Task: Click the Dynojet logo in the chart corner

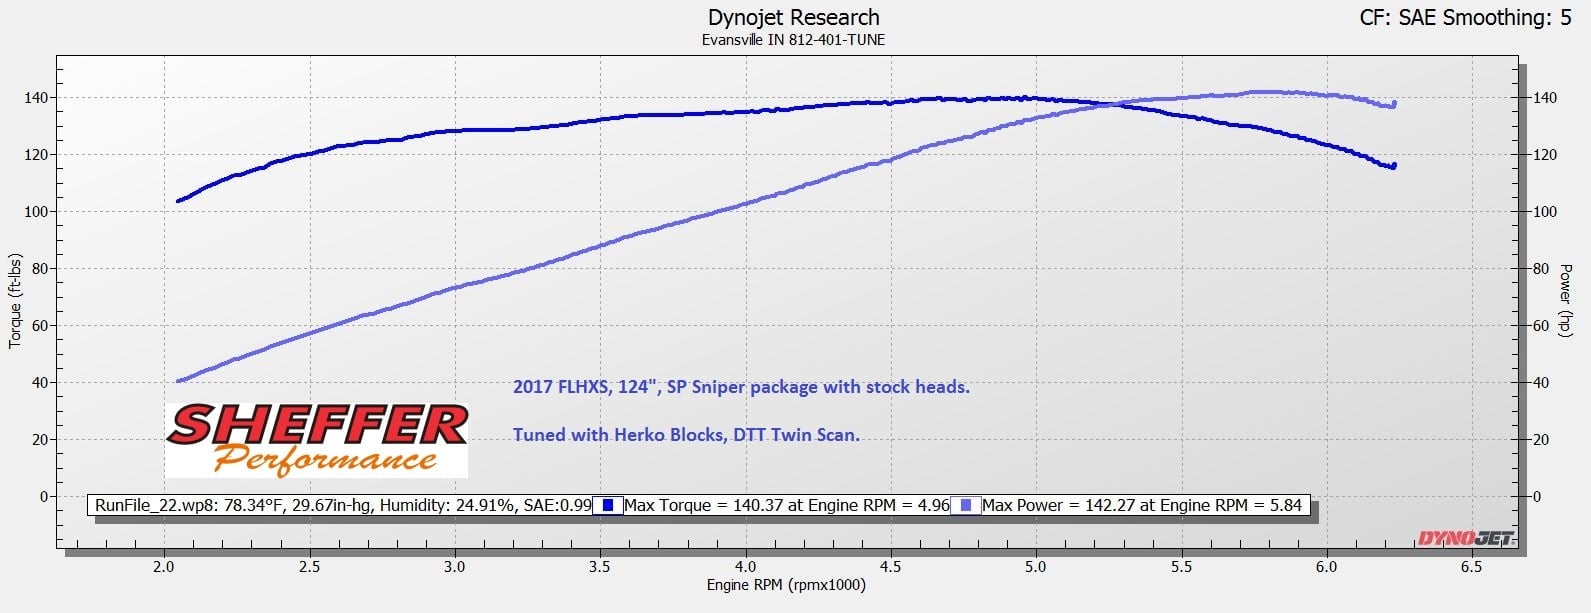Action: pyautogui.click(x=1465, y=539)
